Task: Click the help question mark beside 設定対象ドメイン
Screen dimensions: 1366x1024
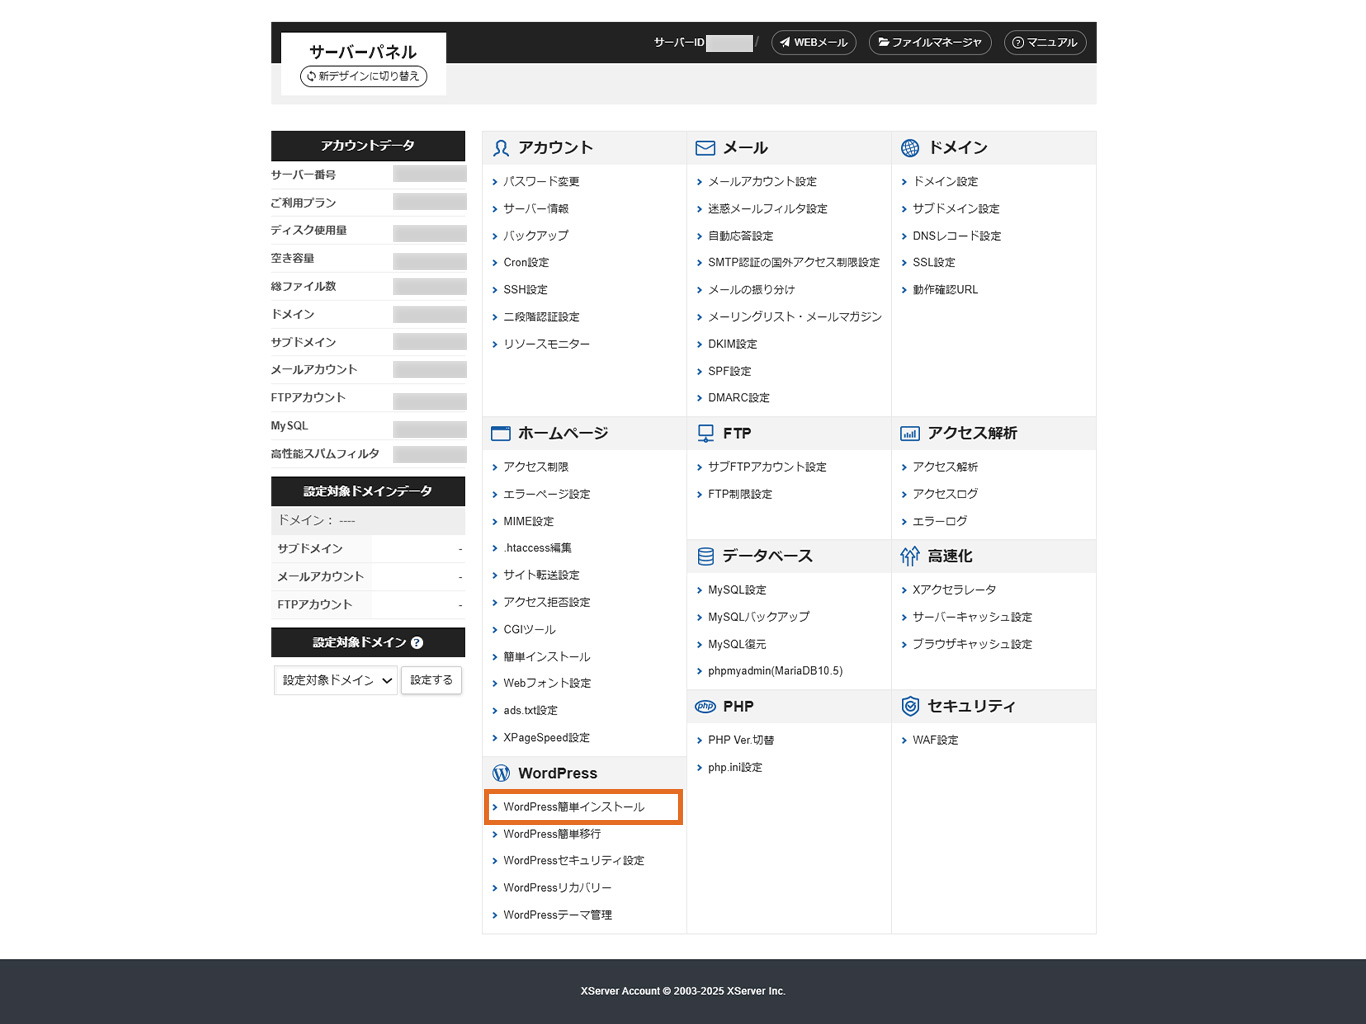Action: 417,643
